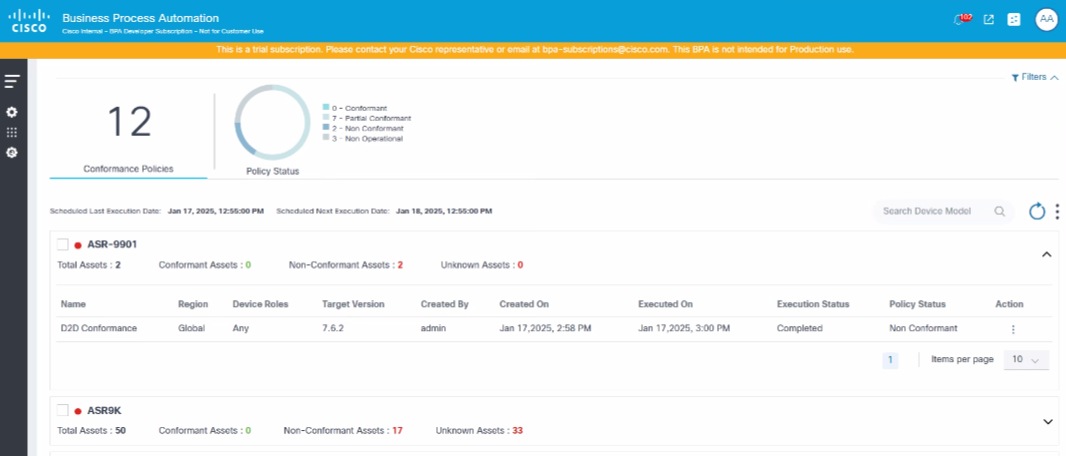The image size is (1066, 456).
Task: Click the Non Conformant legend swatch
Action: click(326, 128)
